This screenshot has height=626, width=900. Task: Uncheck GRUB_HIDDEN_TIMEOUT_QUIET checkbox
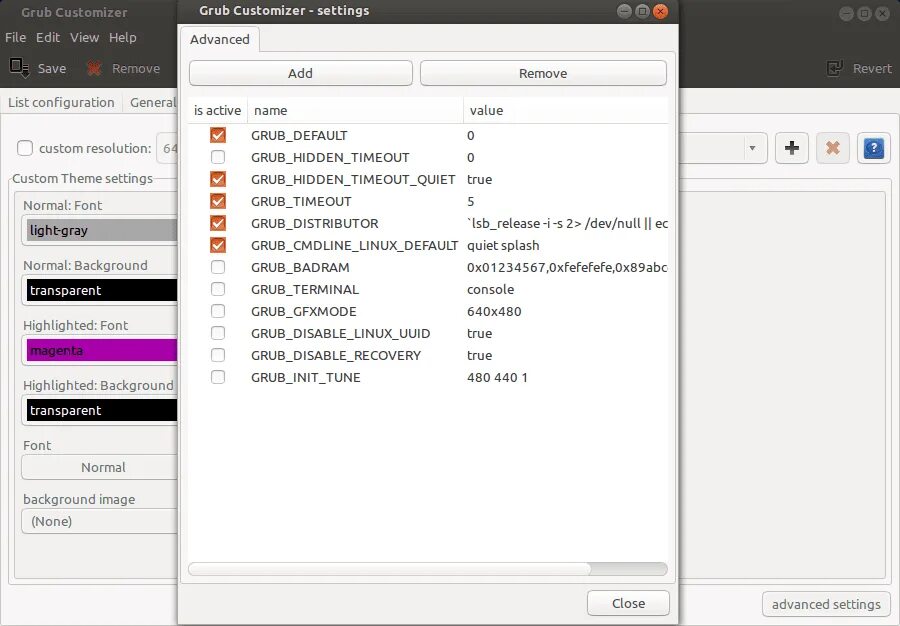(x=218, y=179)
